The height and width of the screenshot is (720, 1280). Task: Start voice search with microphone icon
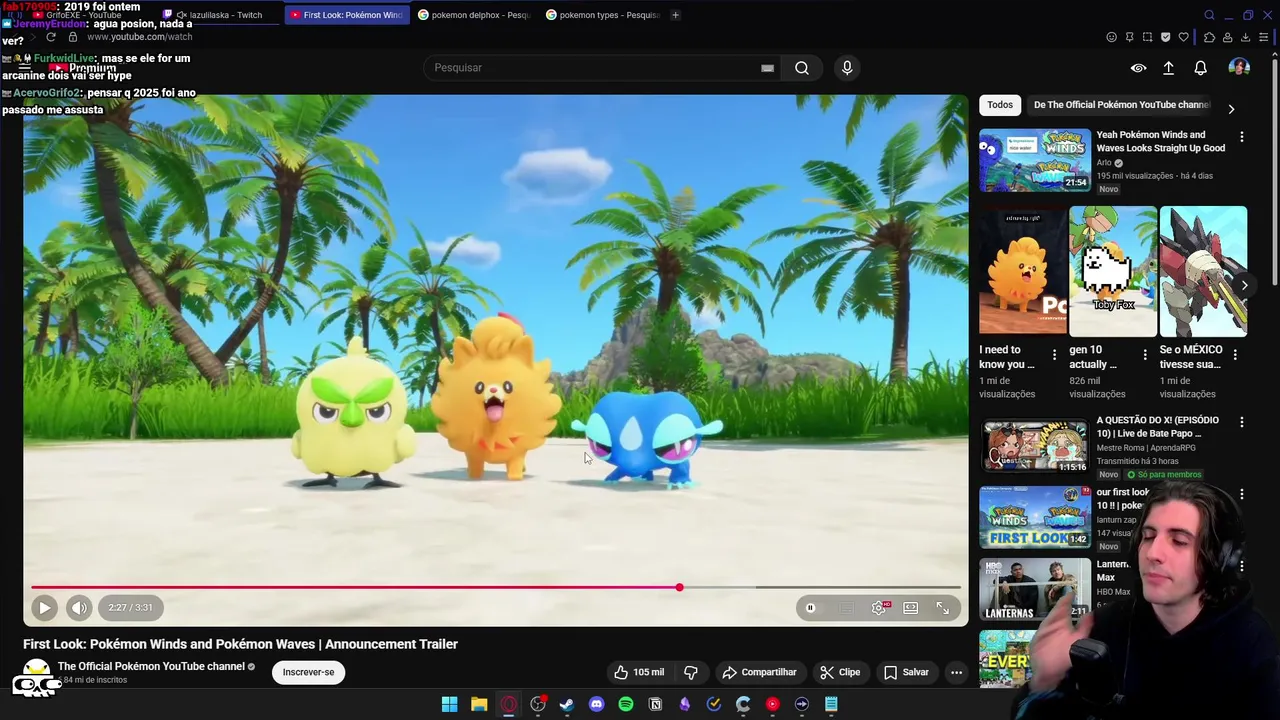(x=847, y=68)
